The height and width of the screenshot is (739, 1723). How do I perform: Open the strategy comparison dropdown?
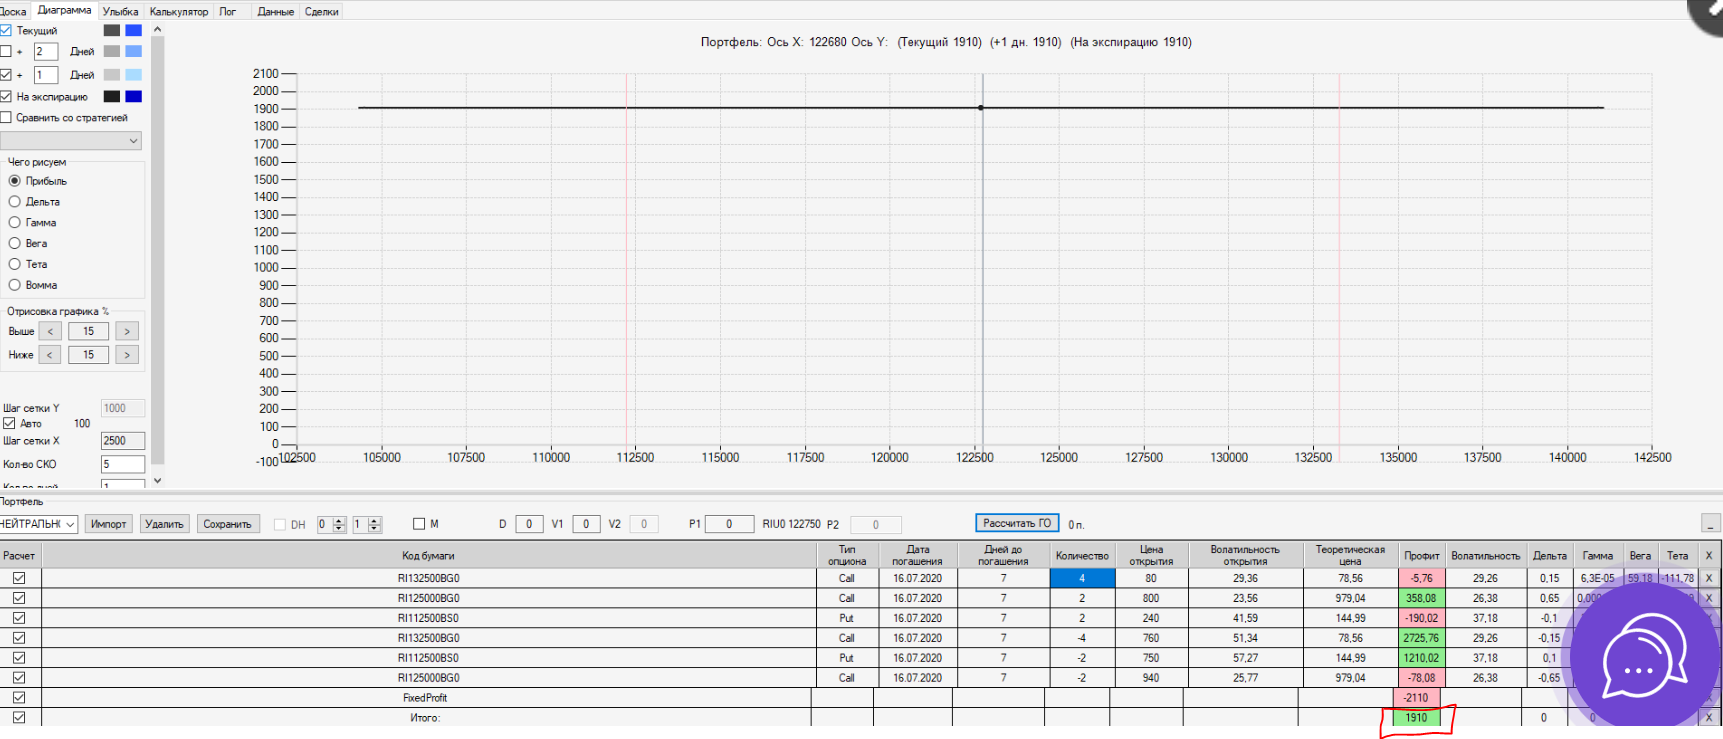[71, 141]
